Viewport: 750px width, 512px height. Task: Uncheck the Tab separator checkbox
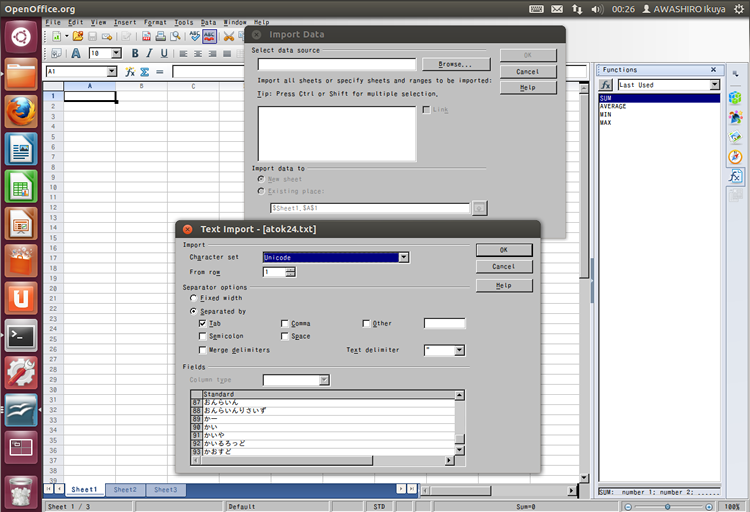point(202,323)
